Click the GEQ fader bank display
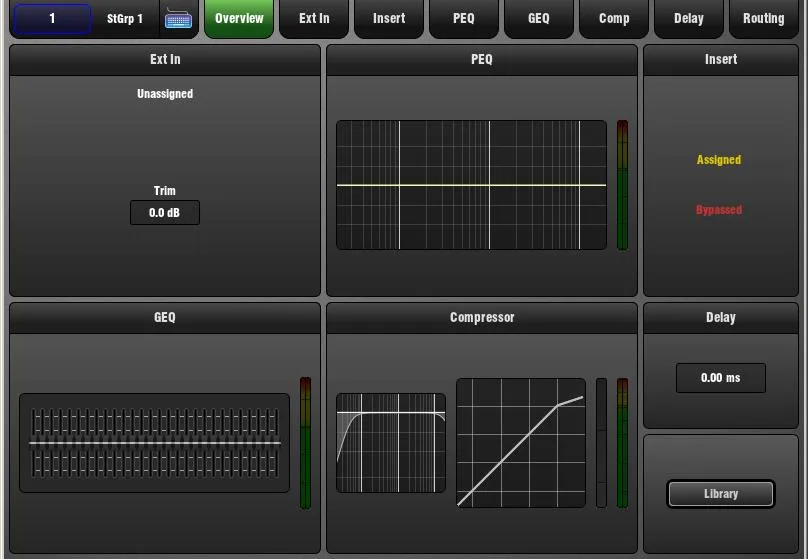The width and height of the screenshot is (808, 559). tap(155, 443)
